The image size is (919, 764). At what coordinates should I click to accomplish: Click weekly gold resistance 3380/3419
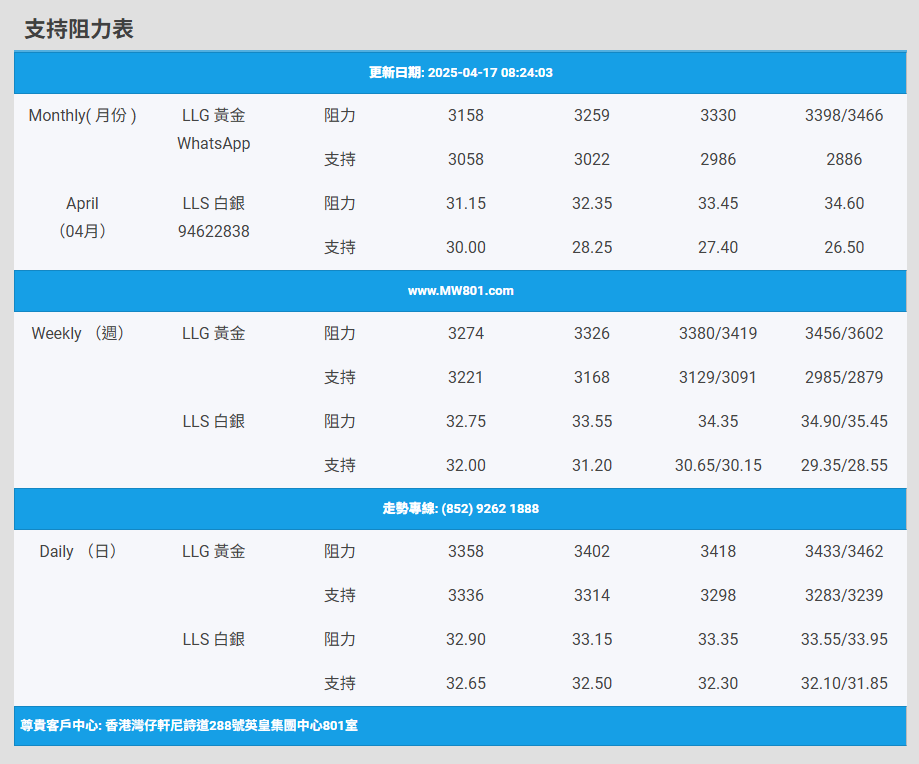(x=718, y=333)
